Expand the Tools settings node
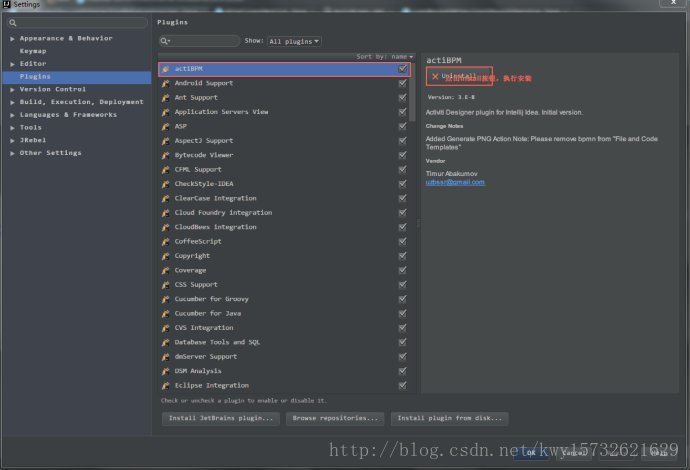 coord(12,128)
